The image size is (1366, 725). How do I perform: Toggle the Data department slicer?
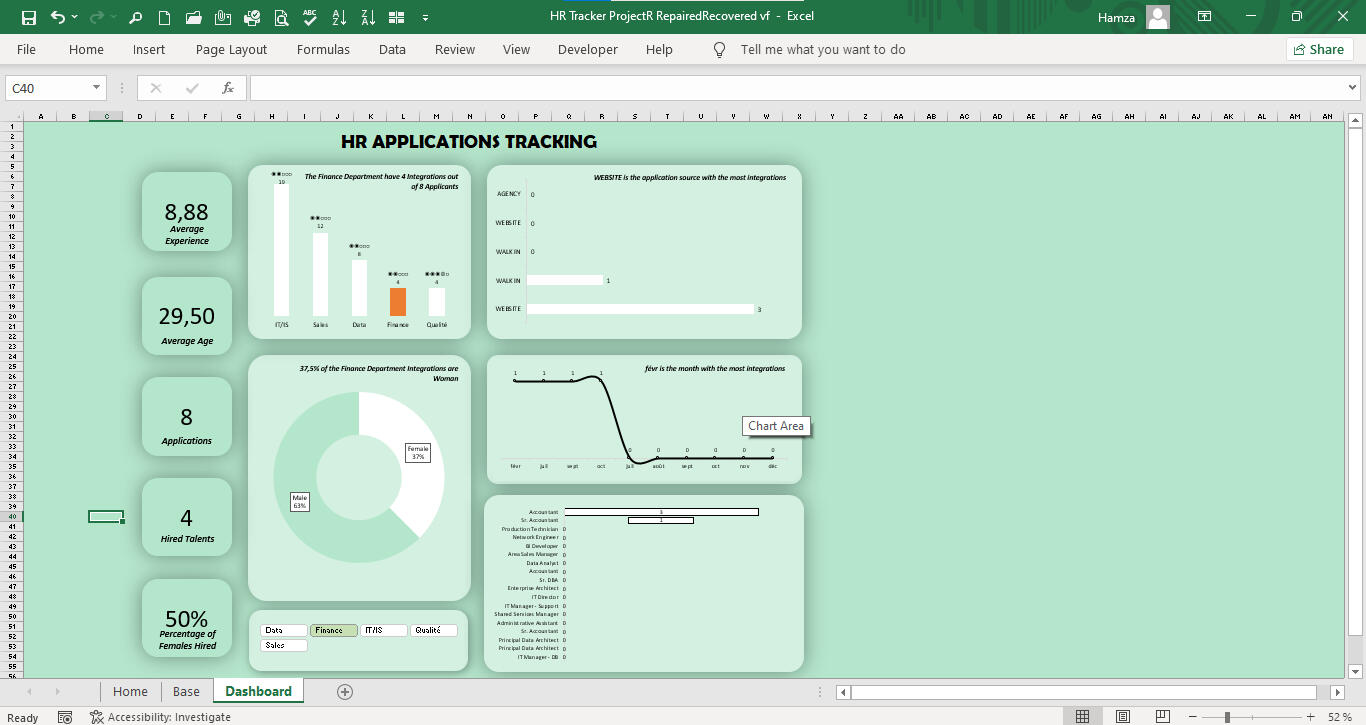tap(284, 631)
